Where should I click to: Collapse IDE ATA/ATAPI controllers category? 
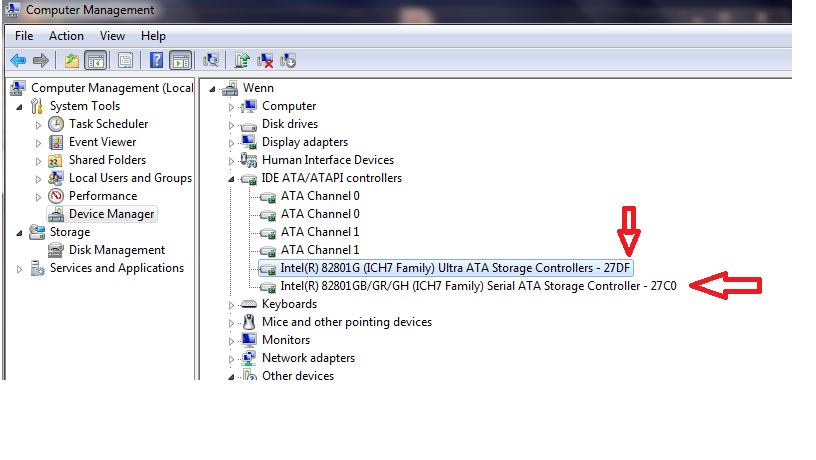232,179
